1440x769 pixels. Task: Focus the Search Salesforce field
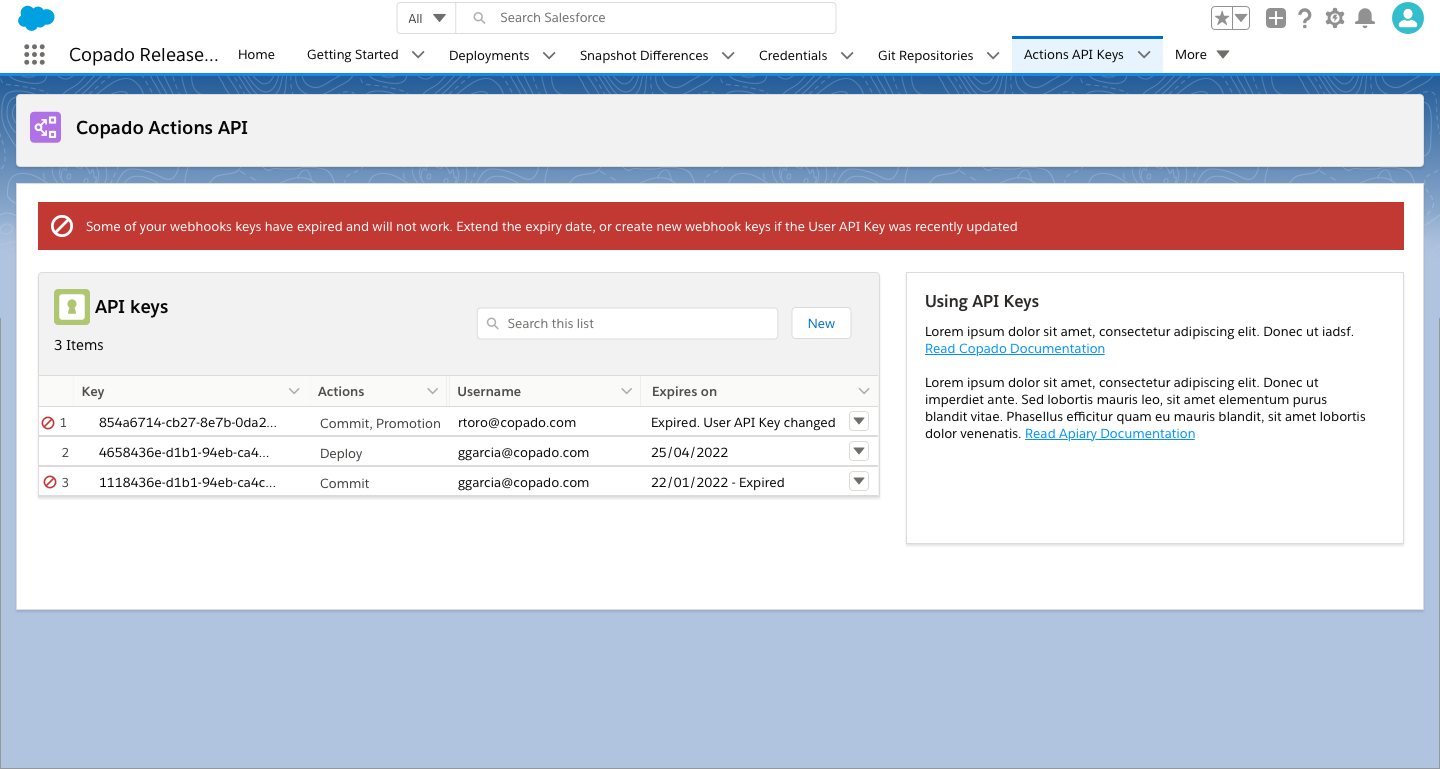tap(646, 18)
